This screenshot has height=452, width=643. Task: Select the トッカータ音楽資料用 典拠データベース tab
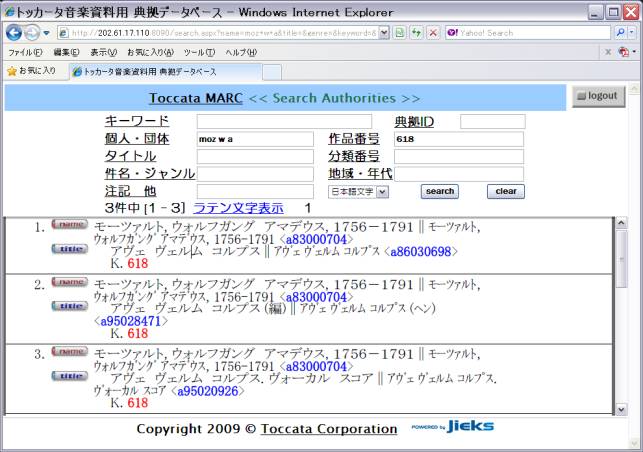(x=165, y=72)
